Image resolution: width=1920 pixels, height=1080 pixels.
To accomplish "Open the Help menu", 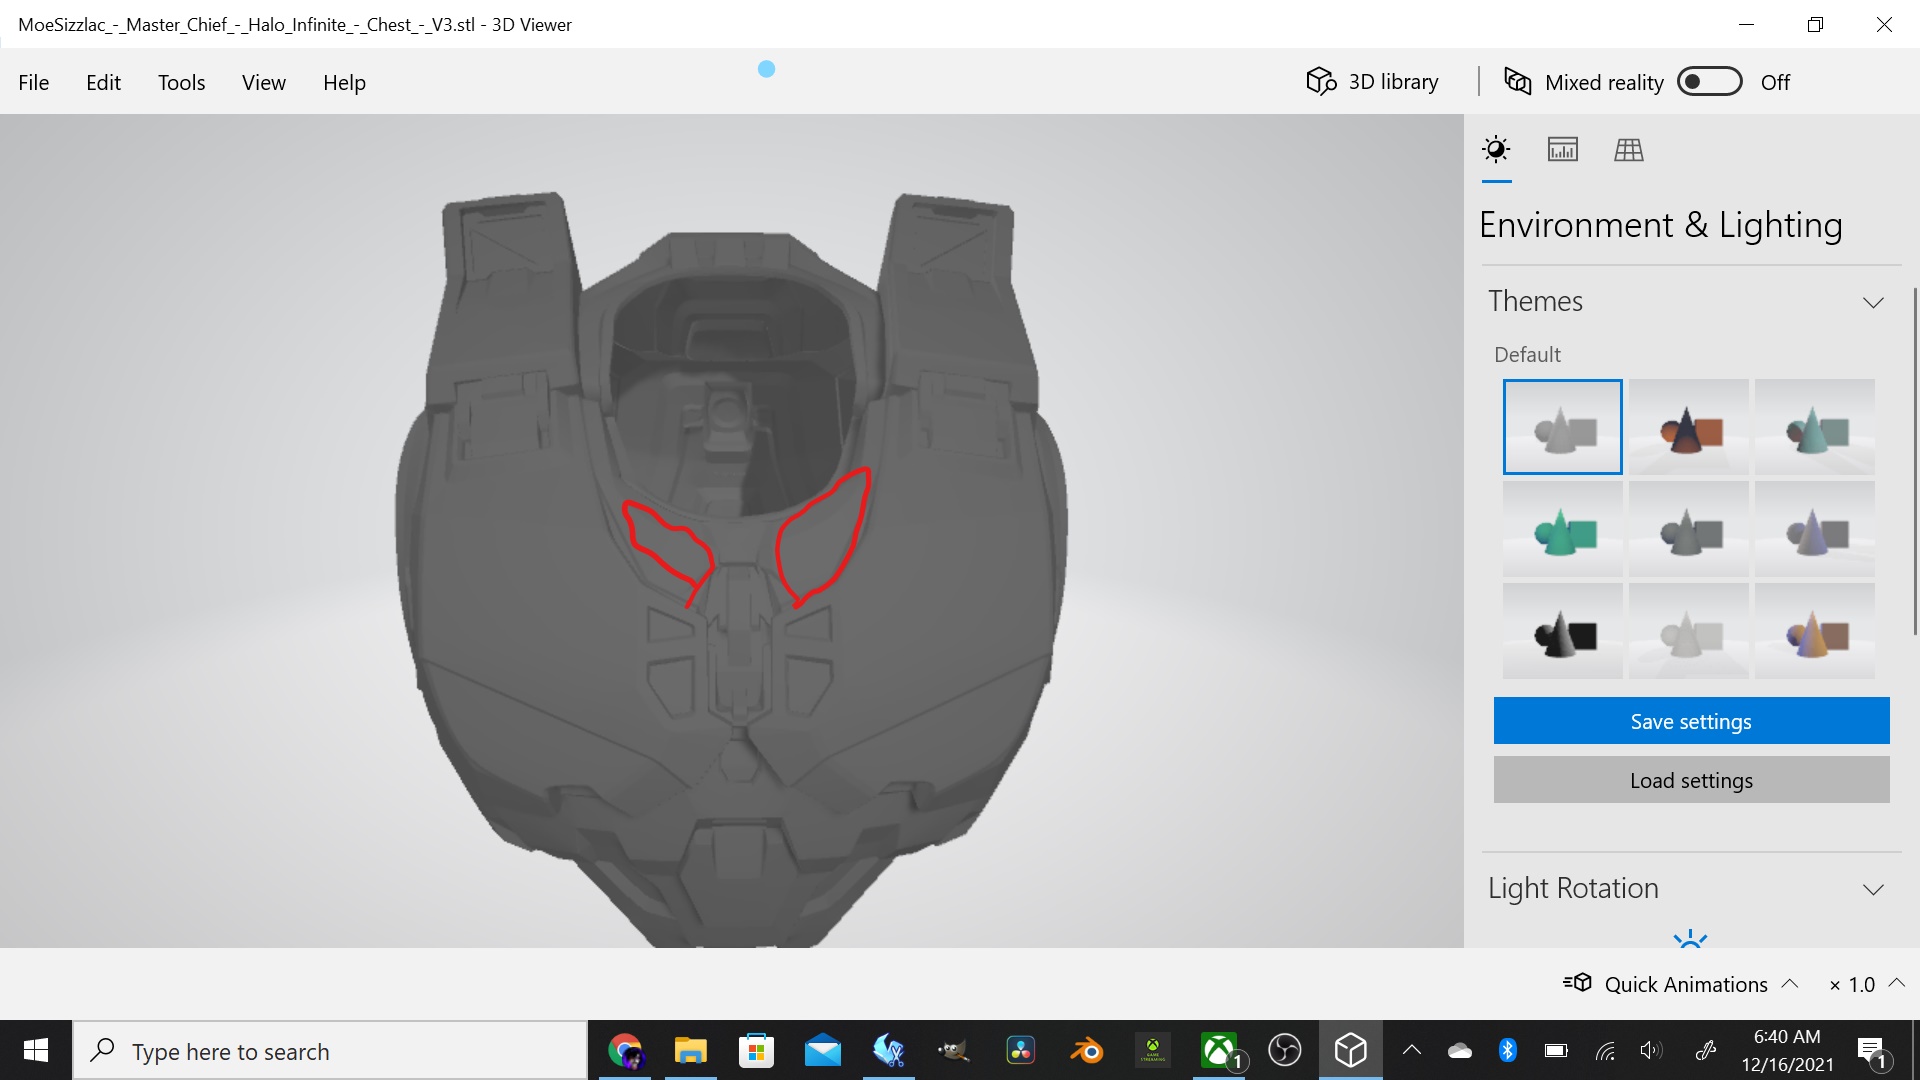I will (344, 82).
